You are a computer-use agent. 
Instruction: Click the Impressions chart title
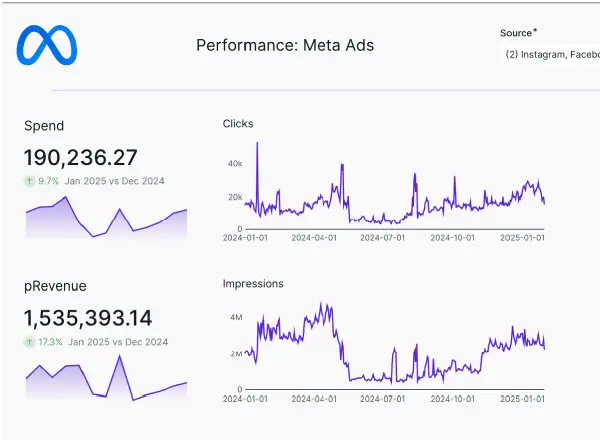(x=252, y=284)
